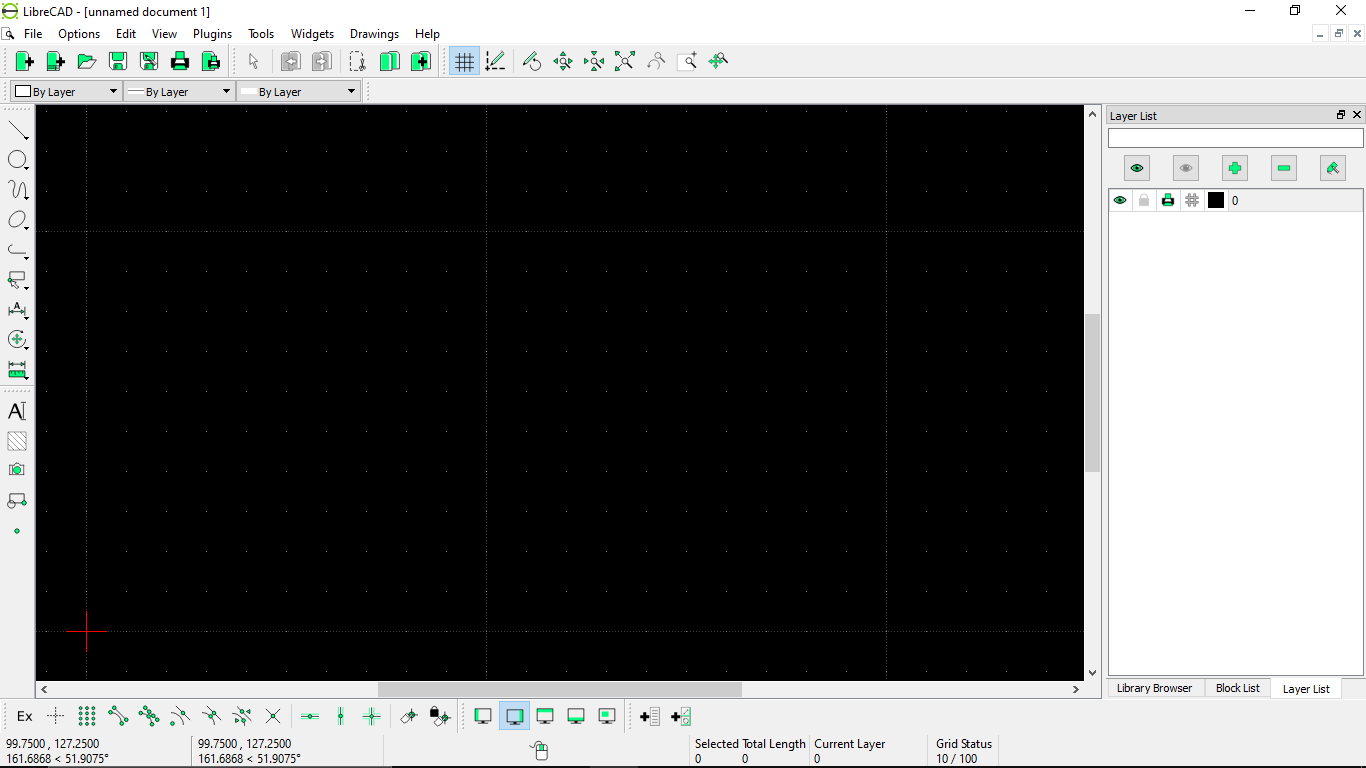
Task: Open a saved drawing file
Action: [x=87, y=61]
